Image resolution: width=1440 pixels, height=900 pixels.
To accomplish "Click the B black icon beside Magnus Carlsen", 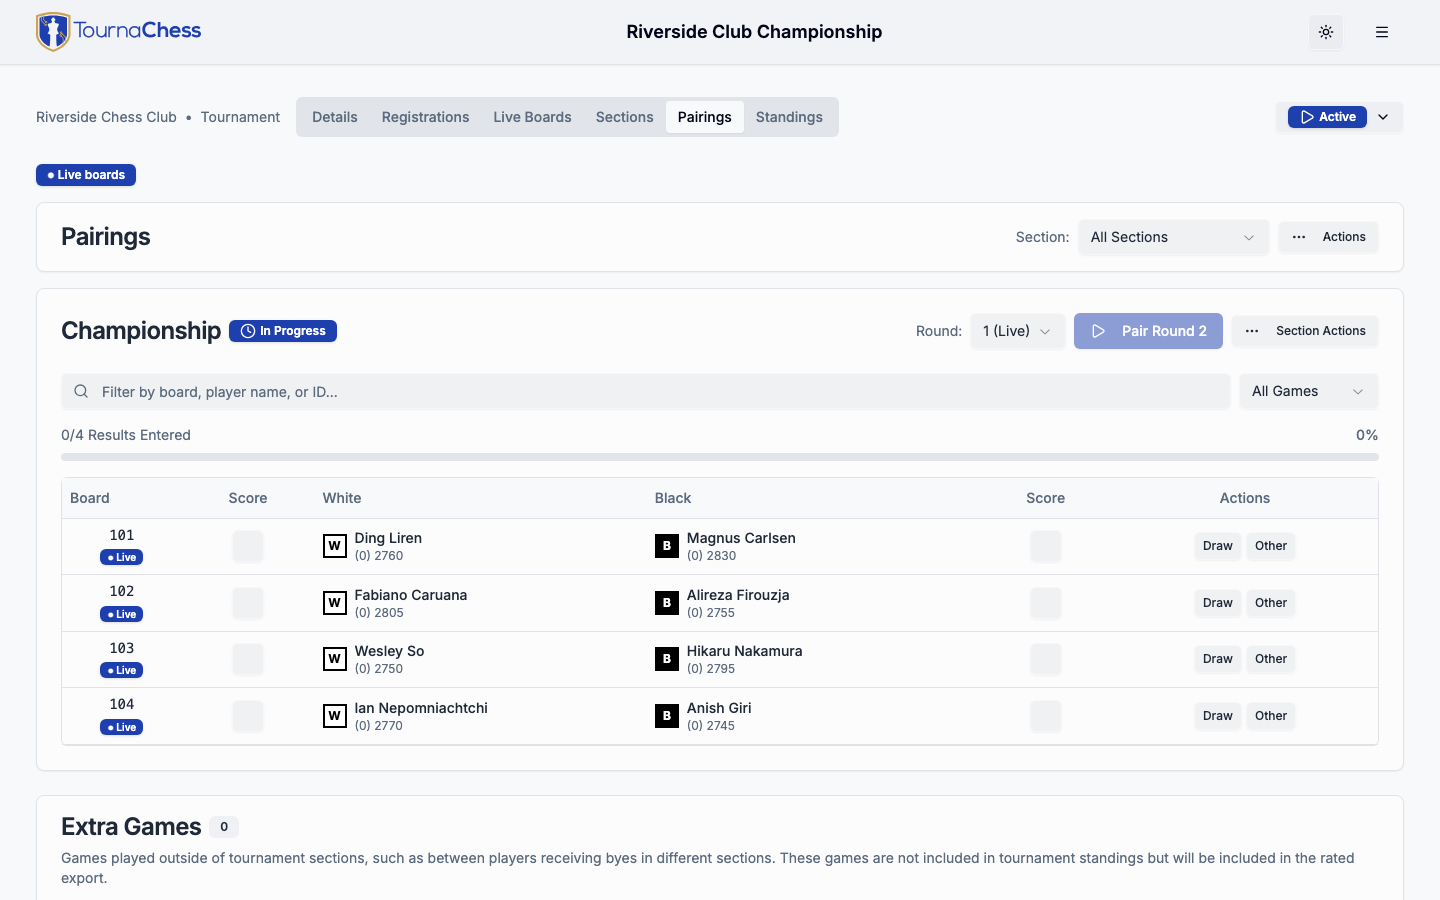I will click(x=667, y=546).
